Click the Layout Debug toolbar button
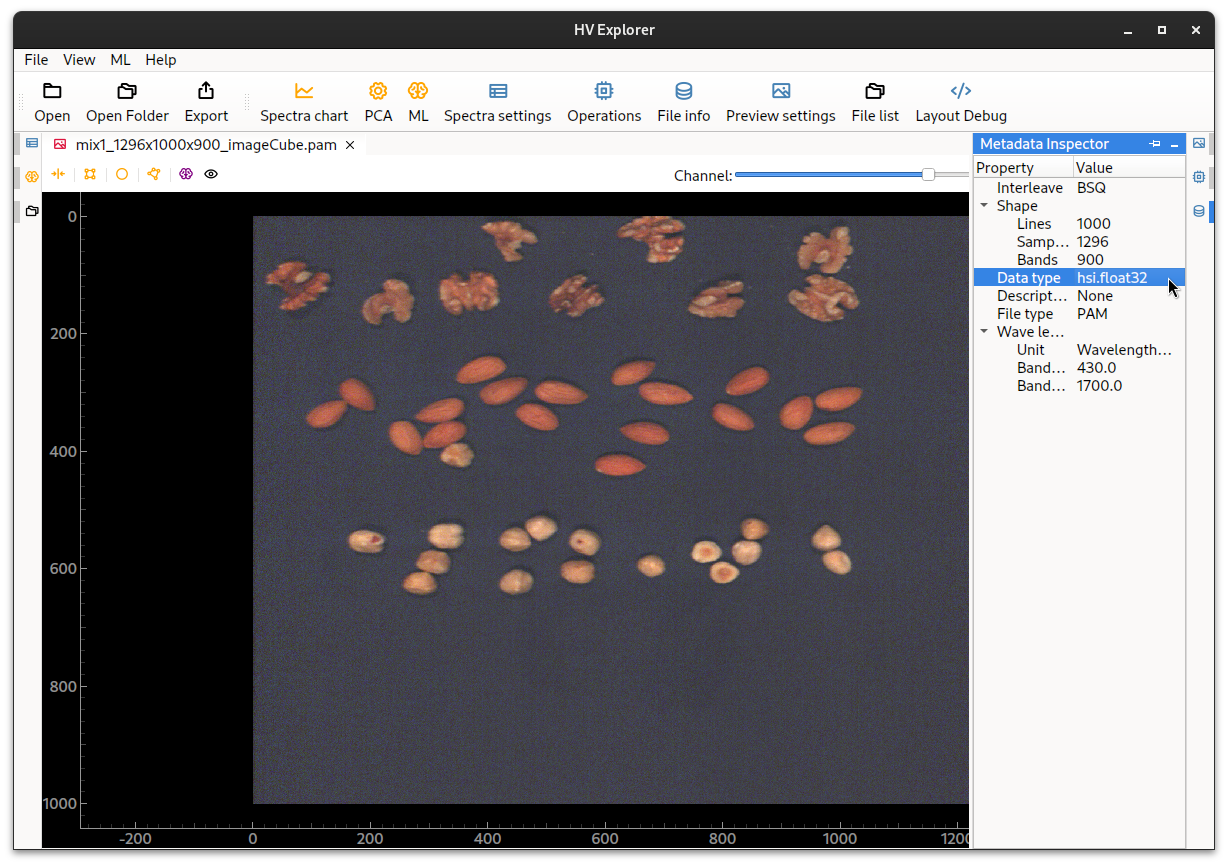Viewport: 1228px width, 866px height. pos(961,103)
